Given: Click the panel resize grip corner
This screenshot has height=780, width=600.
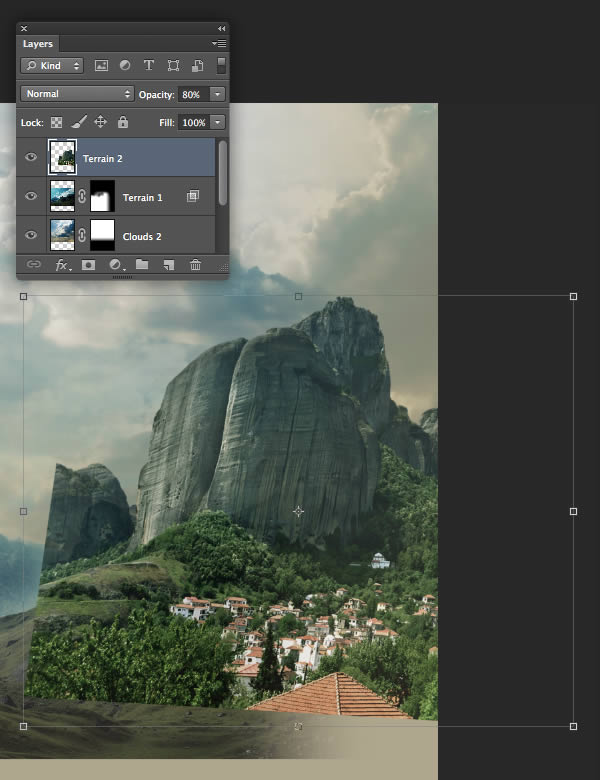Looking at the screenshot, I should pyautogui.click(x=224, y=268).
